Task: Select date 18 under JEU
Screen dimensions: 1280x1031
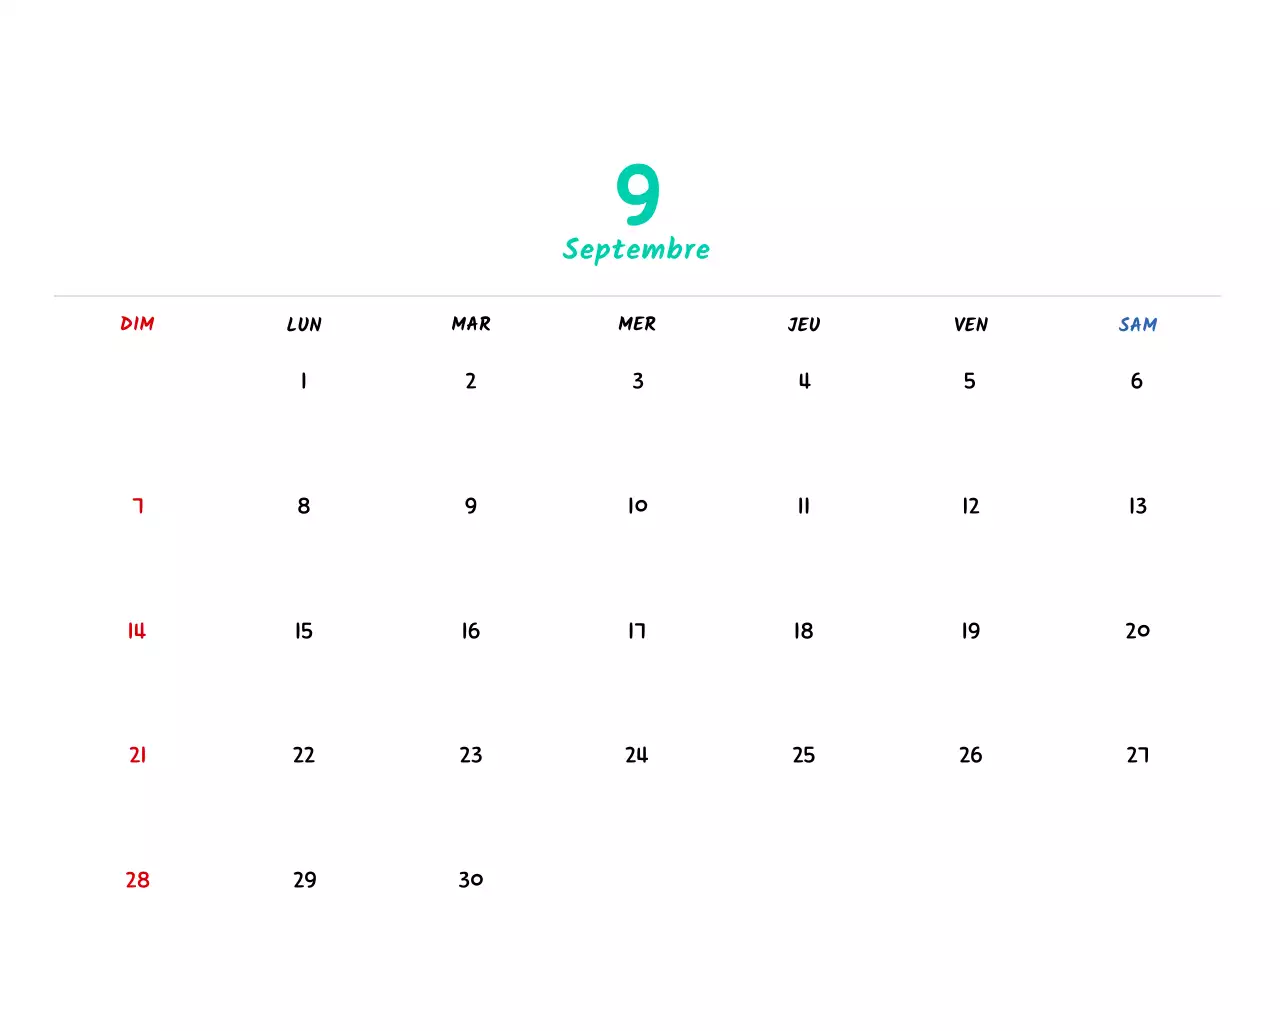Action: 803,630
